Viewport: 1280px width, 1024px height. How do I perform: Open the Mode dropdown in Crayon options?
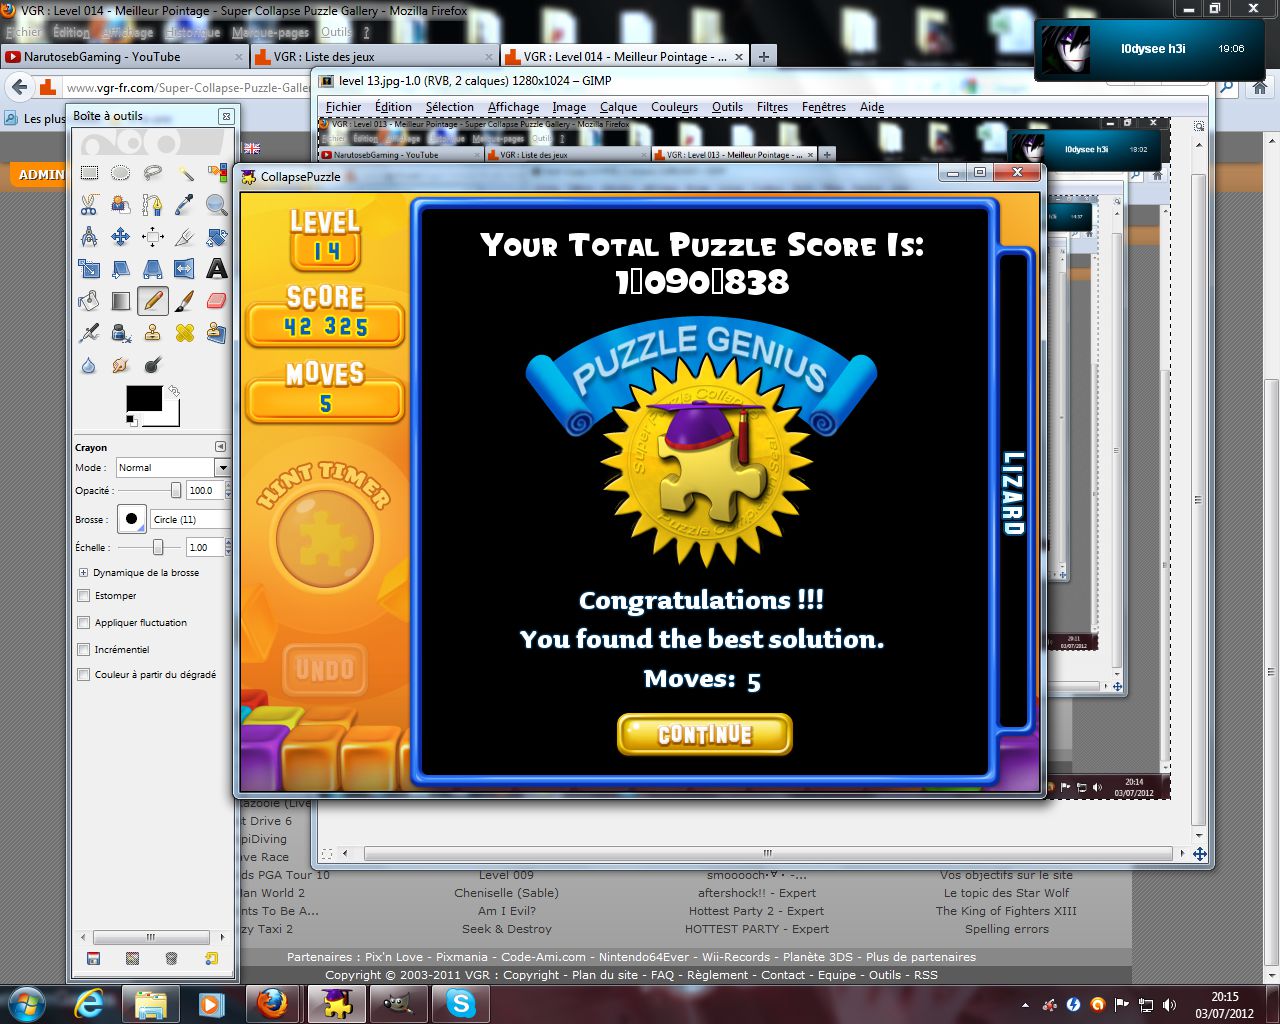click(172, 468)
